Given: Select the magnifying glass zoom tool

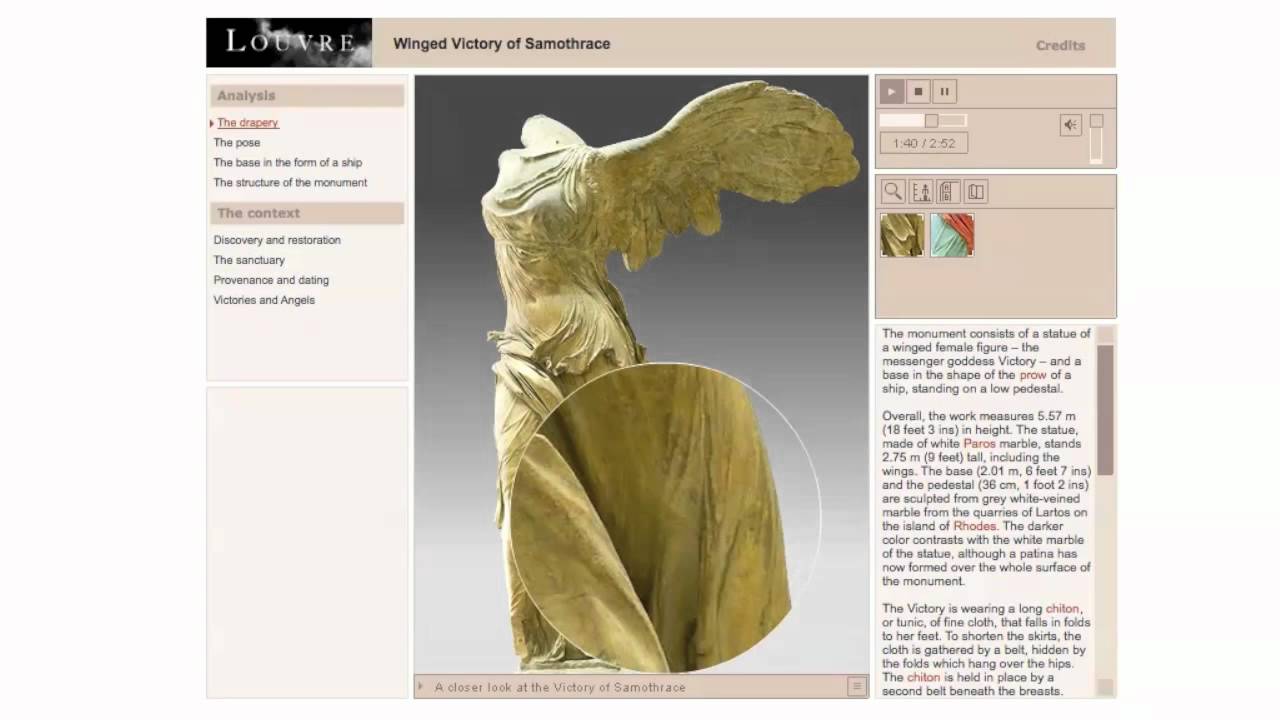Looking at the screenshot, I should pos(893,192).
